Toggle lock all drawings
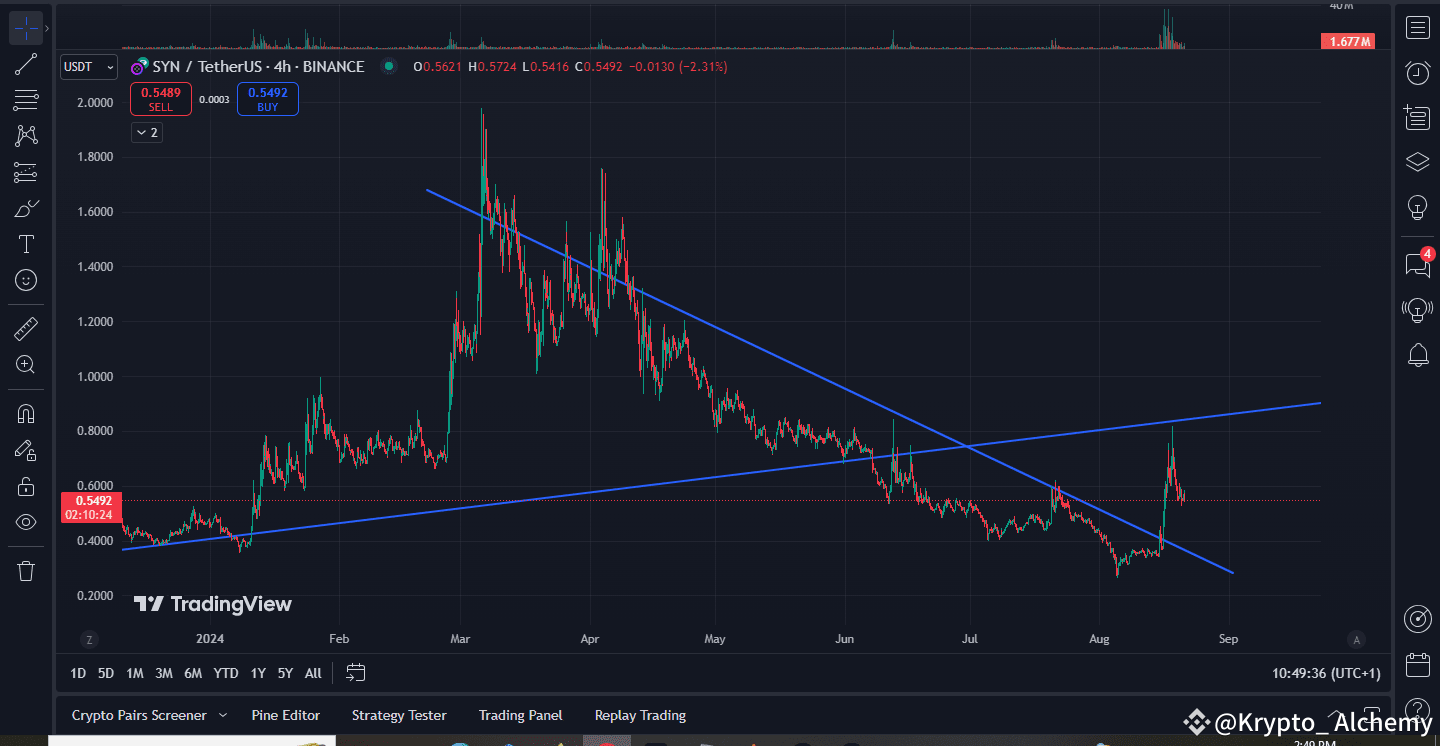The width and height of the screenshot is (1440, 746). tap(25, 486)
